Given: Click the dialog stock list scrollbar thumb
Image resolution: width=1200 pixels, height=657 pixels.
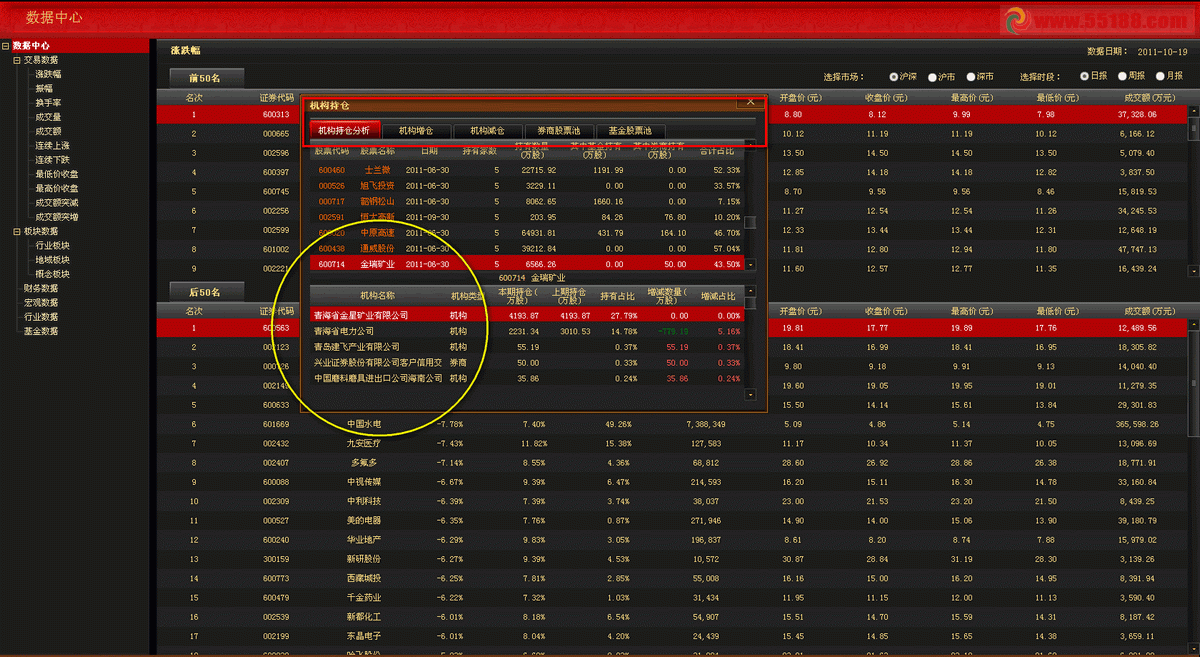Looking at the screenshot, I should (x=751, y=224).
